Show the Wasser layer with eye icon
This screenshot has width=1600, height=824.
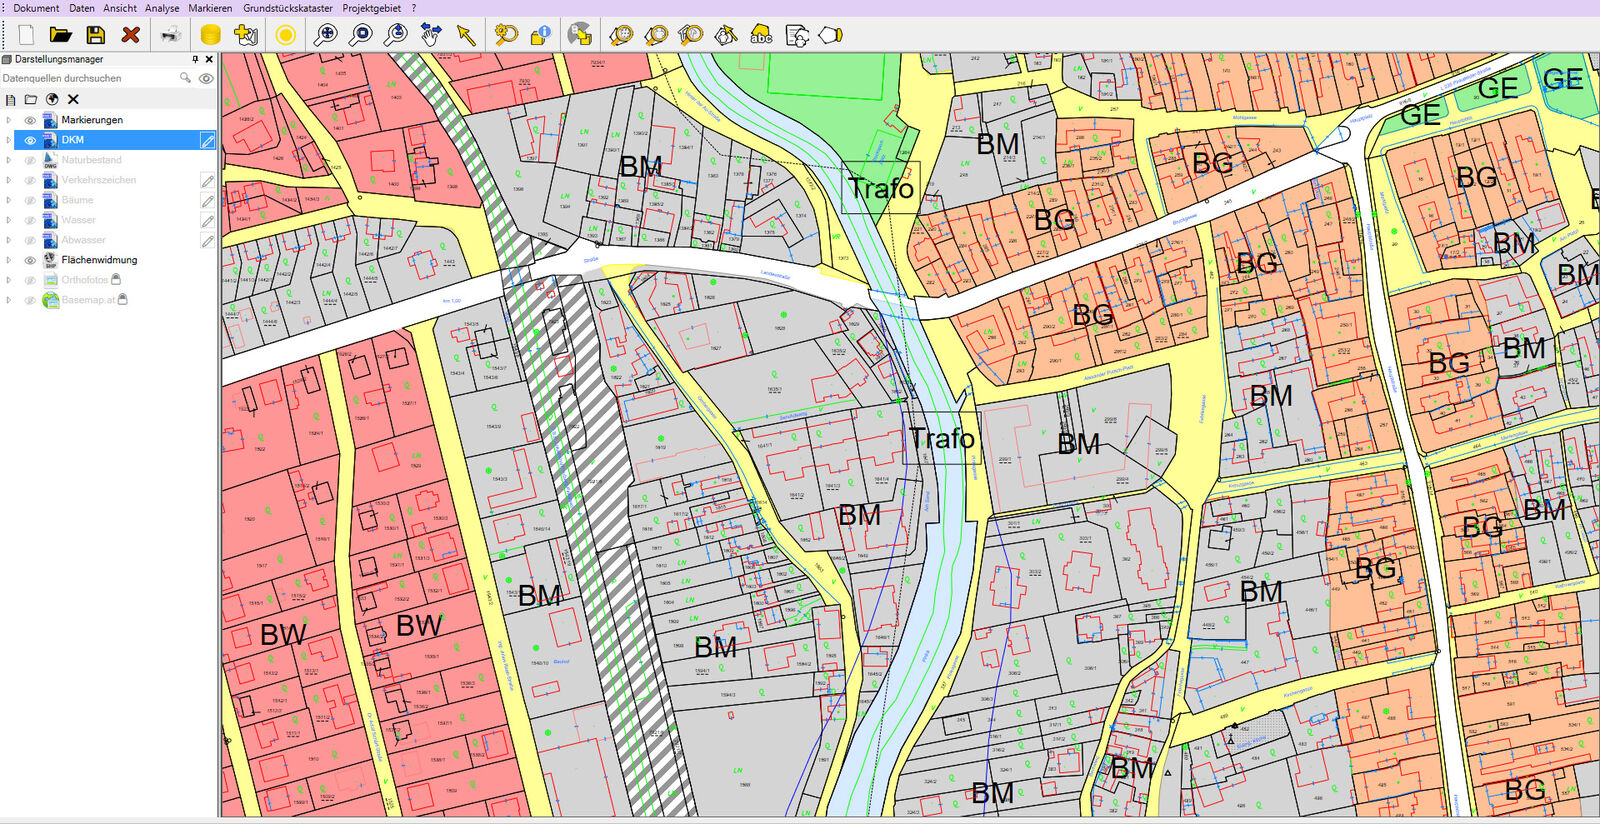point(30,220)
